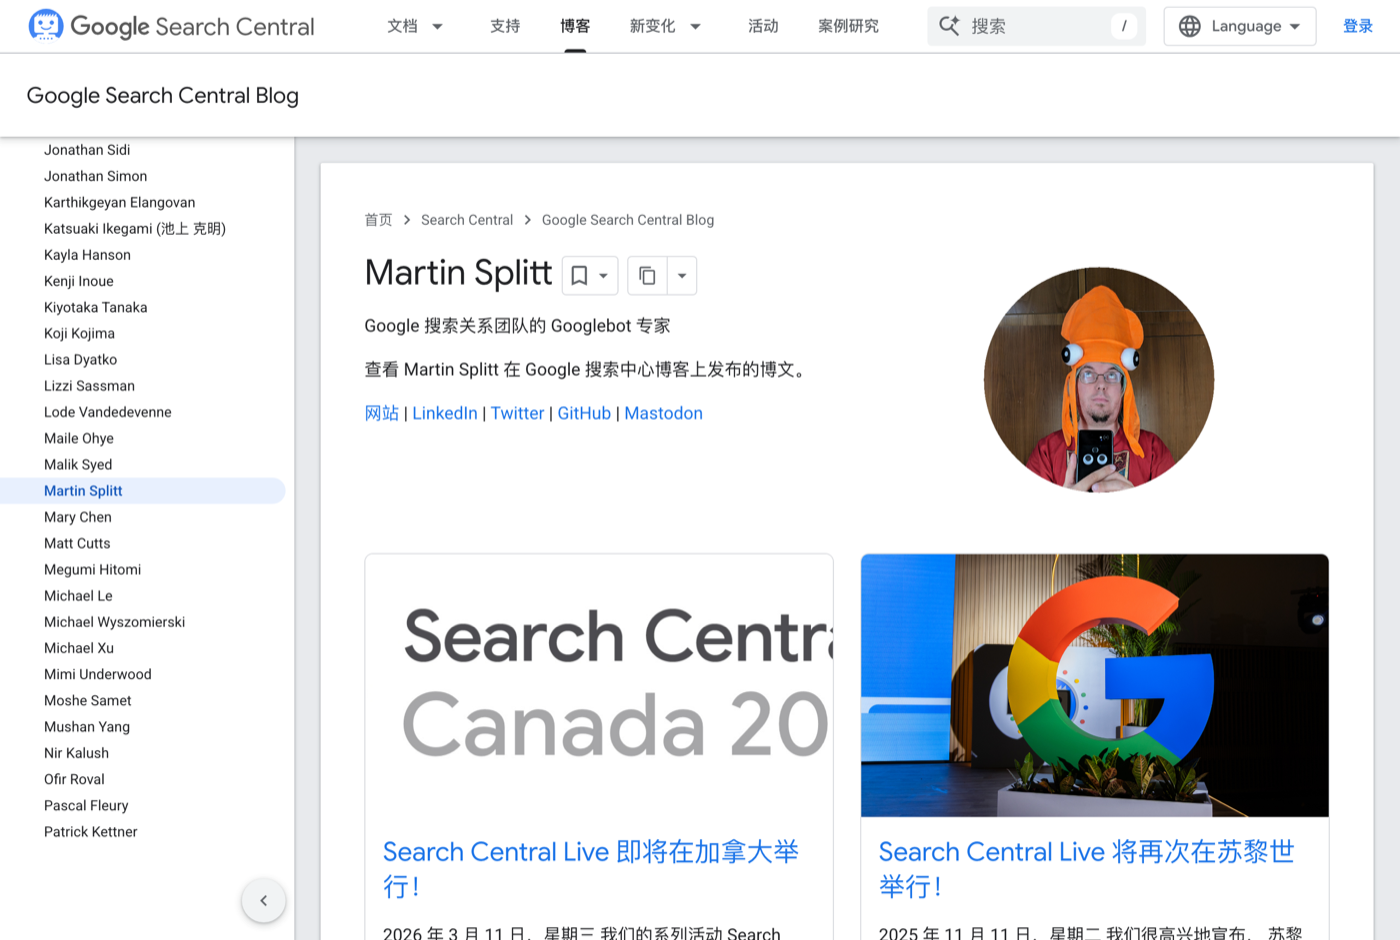Select Michael Xu in the sidebar

point(79,648)
